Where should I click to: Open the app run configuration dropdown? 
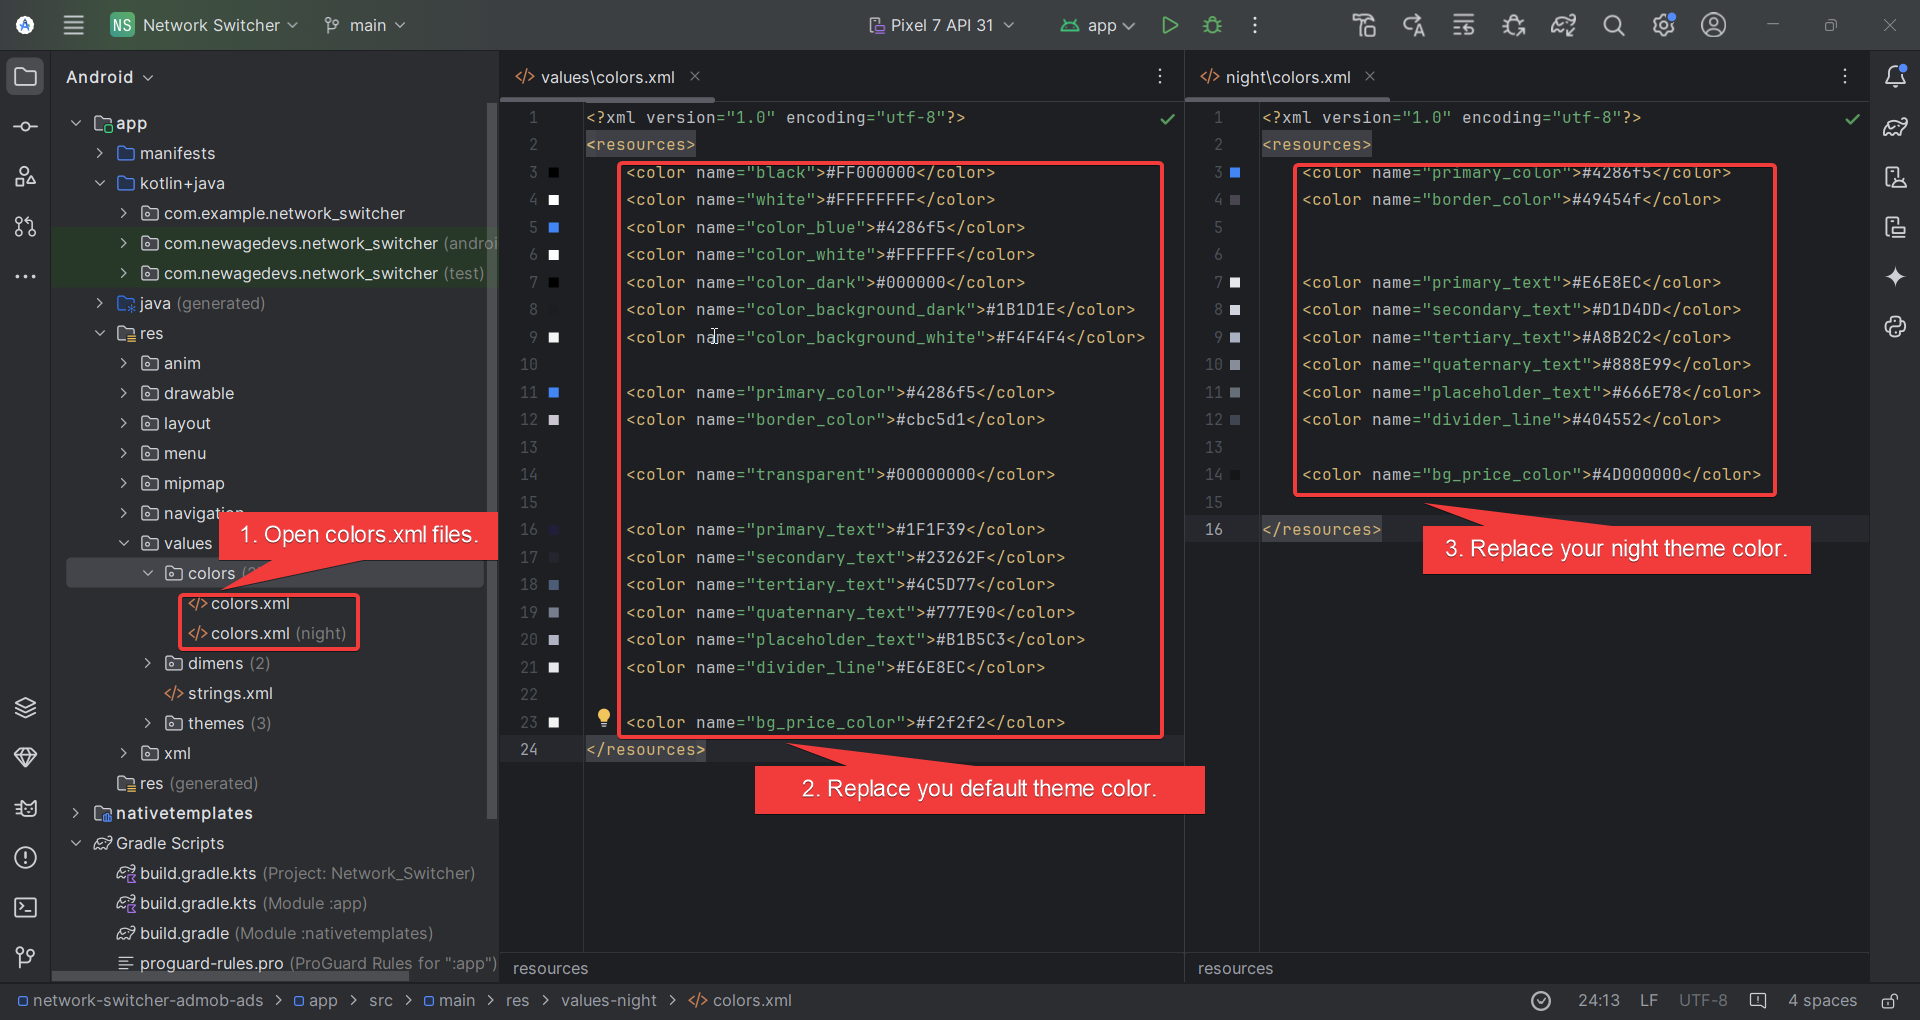(x=1098, y=25)
